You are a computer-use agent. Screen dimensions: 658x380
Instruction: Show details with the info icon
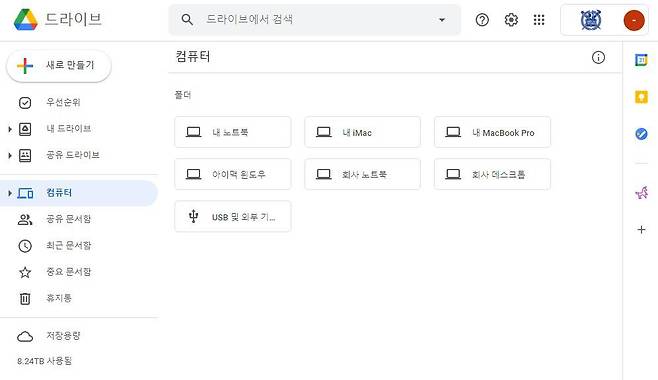pos(598,57)
